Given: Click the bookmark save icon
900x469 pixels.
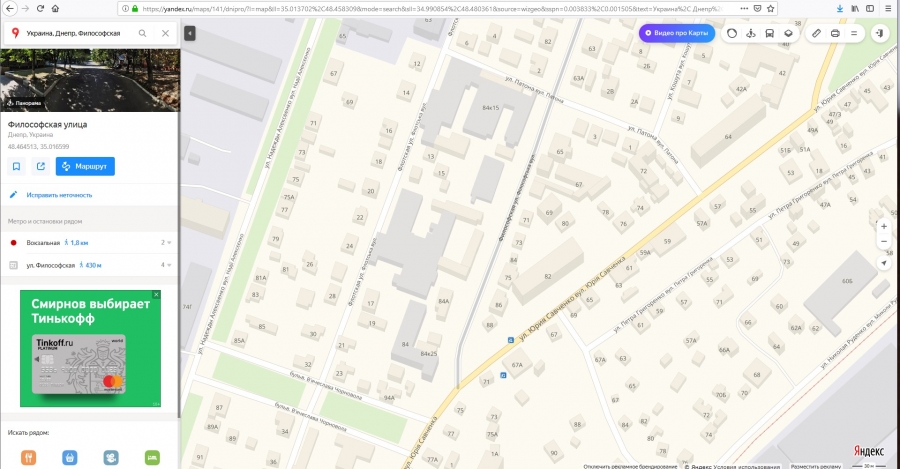Looking at the screenshot, I should point(16,166).
